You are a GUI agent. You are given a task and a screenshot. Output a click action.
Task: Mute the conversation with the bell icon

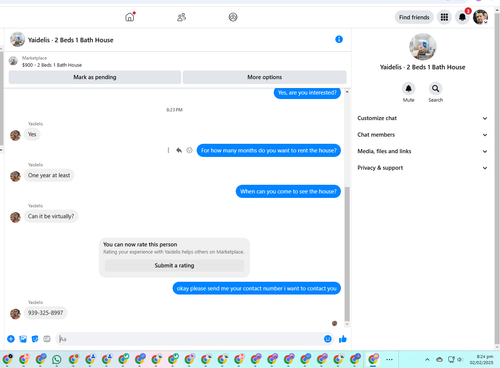click(408, 89)
